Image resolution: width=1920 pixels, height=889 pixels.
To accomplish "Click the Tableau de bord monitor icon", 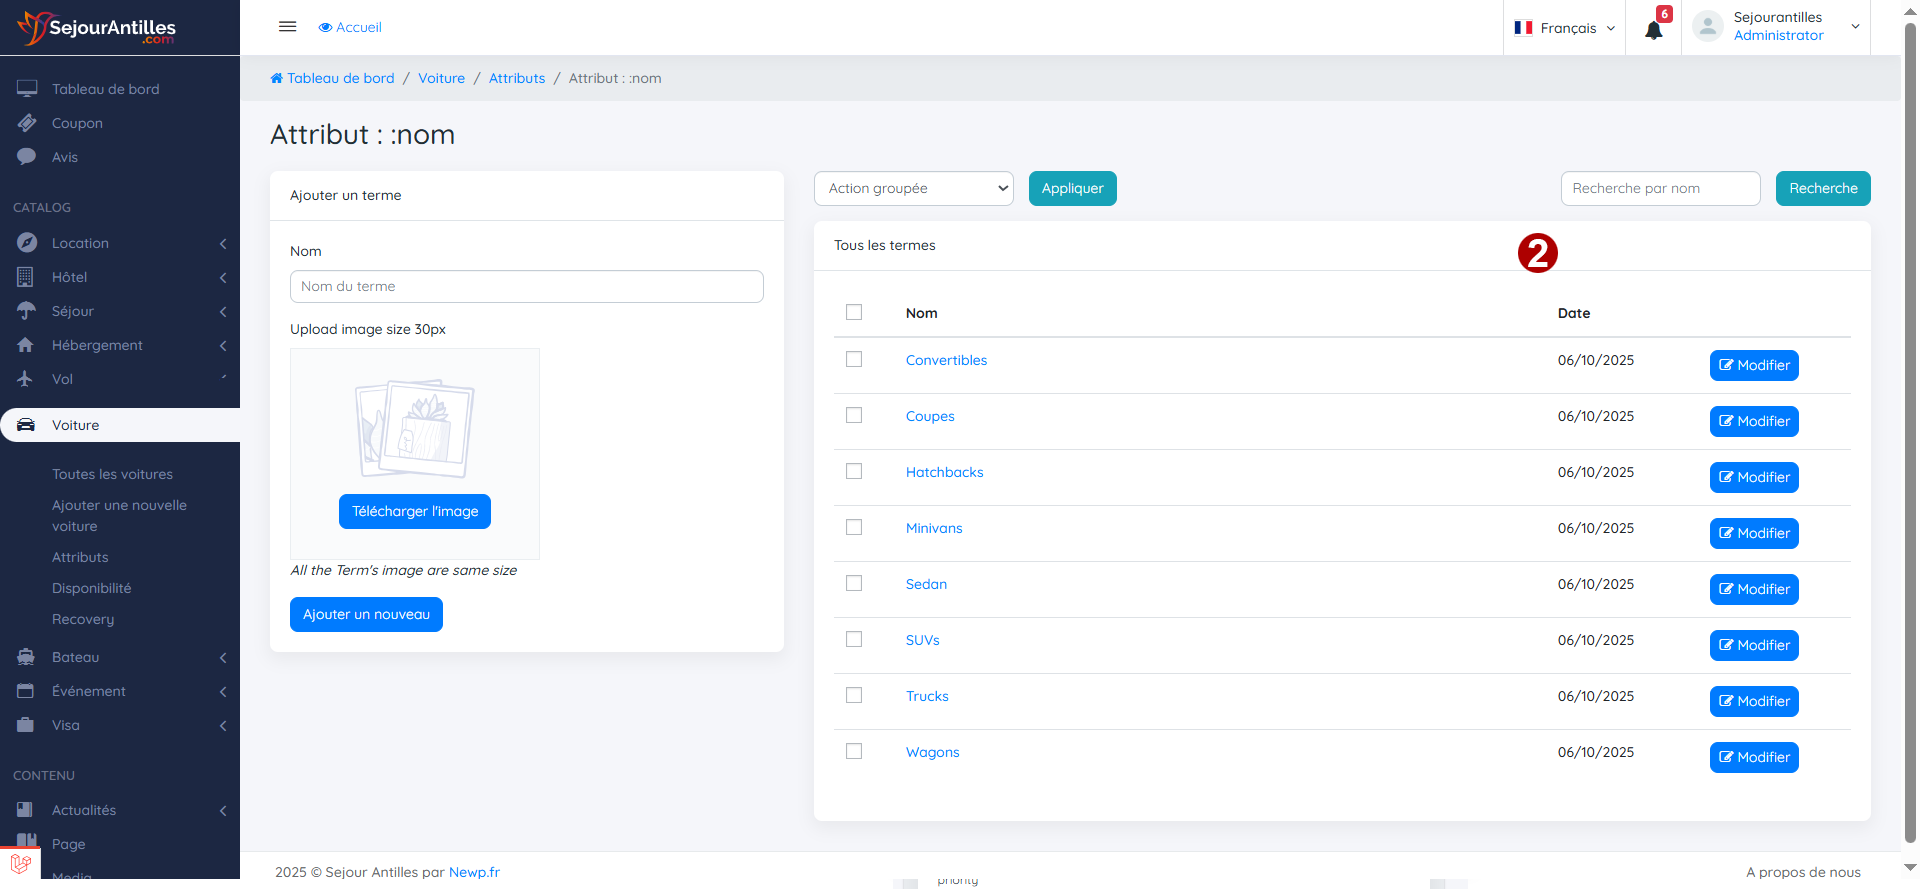I will (x=27, y=89).
